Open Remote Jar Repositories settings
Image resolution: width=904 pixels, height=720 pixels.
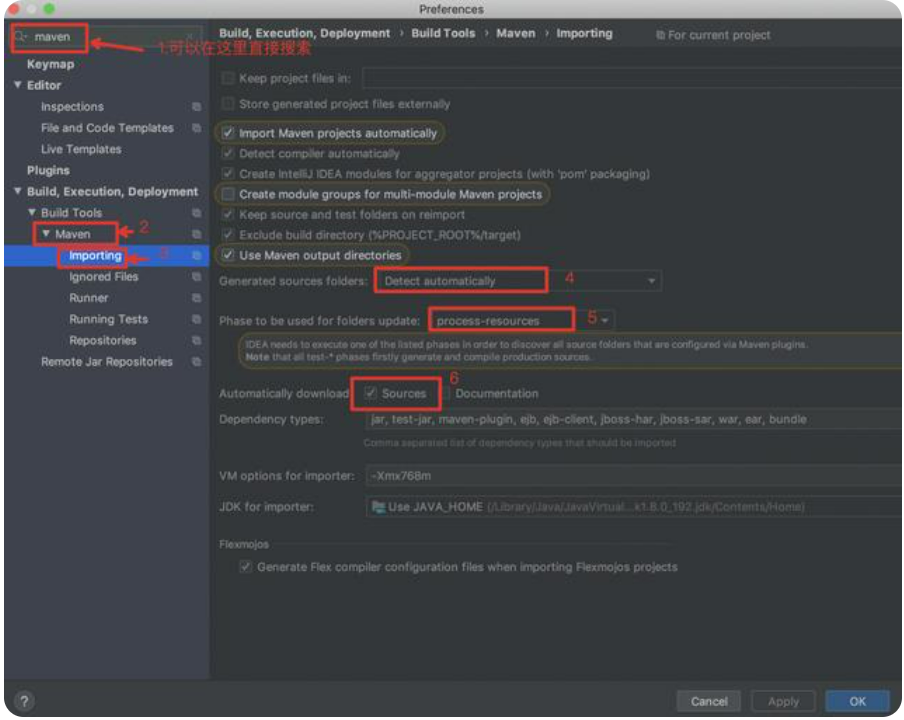107,362
